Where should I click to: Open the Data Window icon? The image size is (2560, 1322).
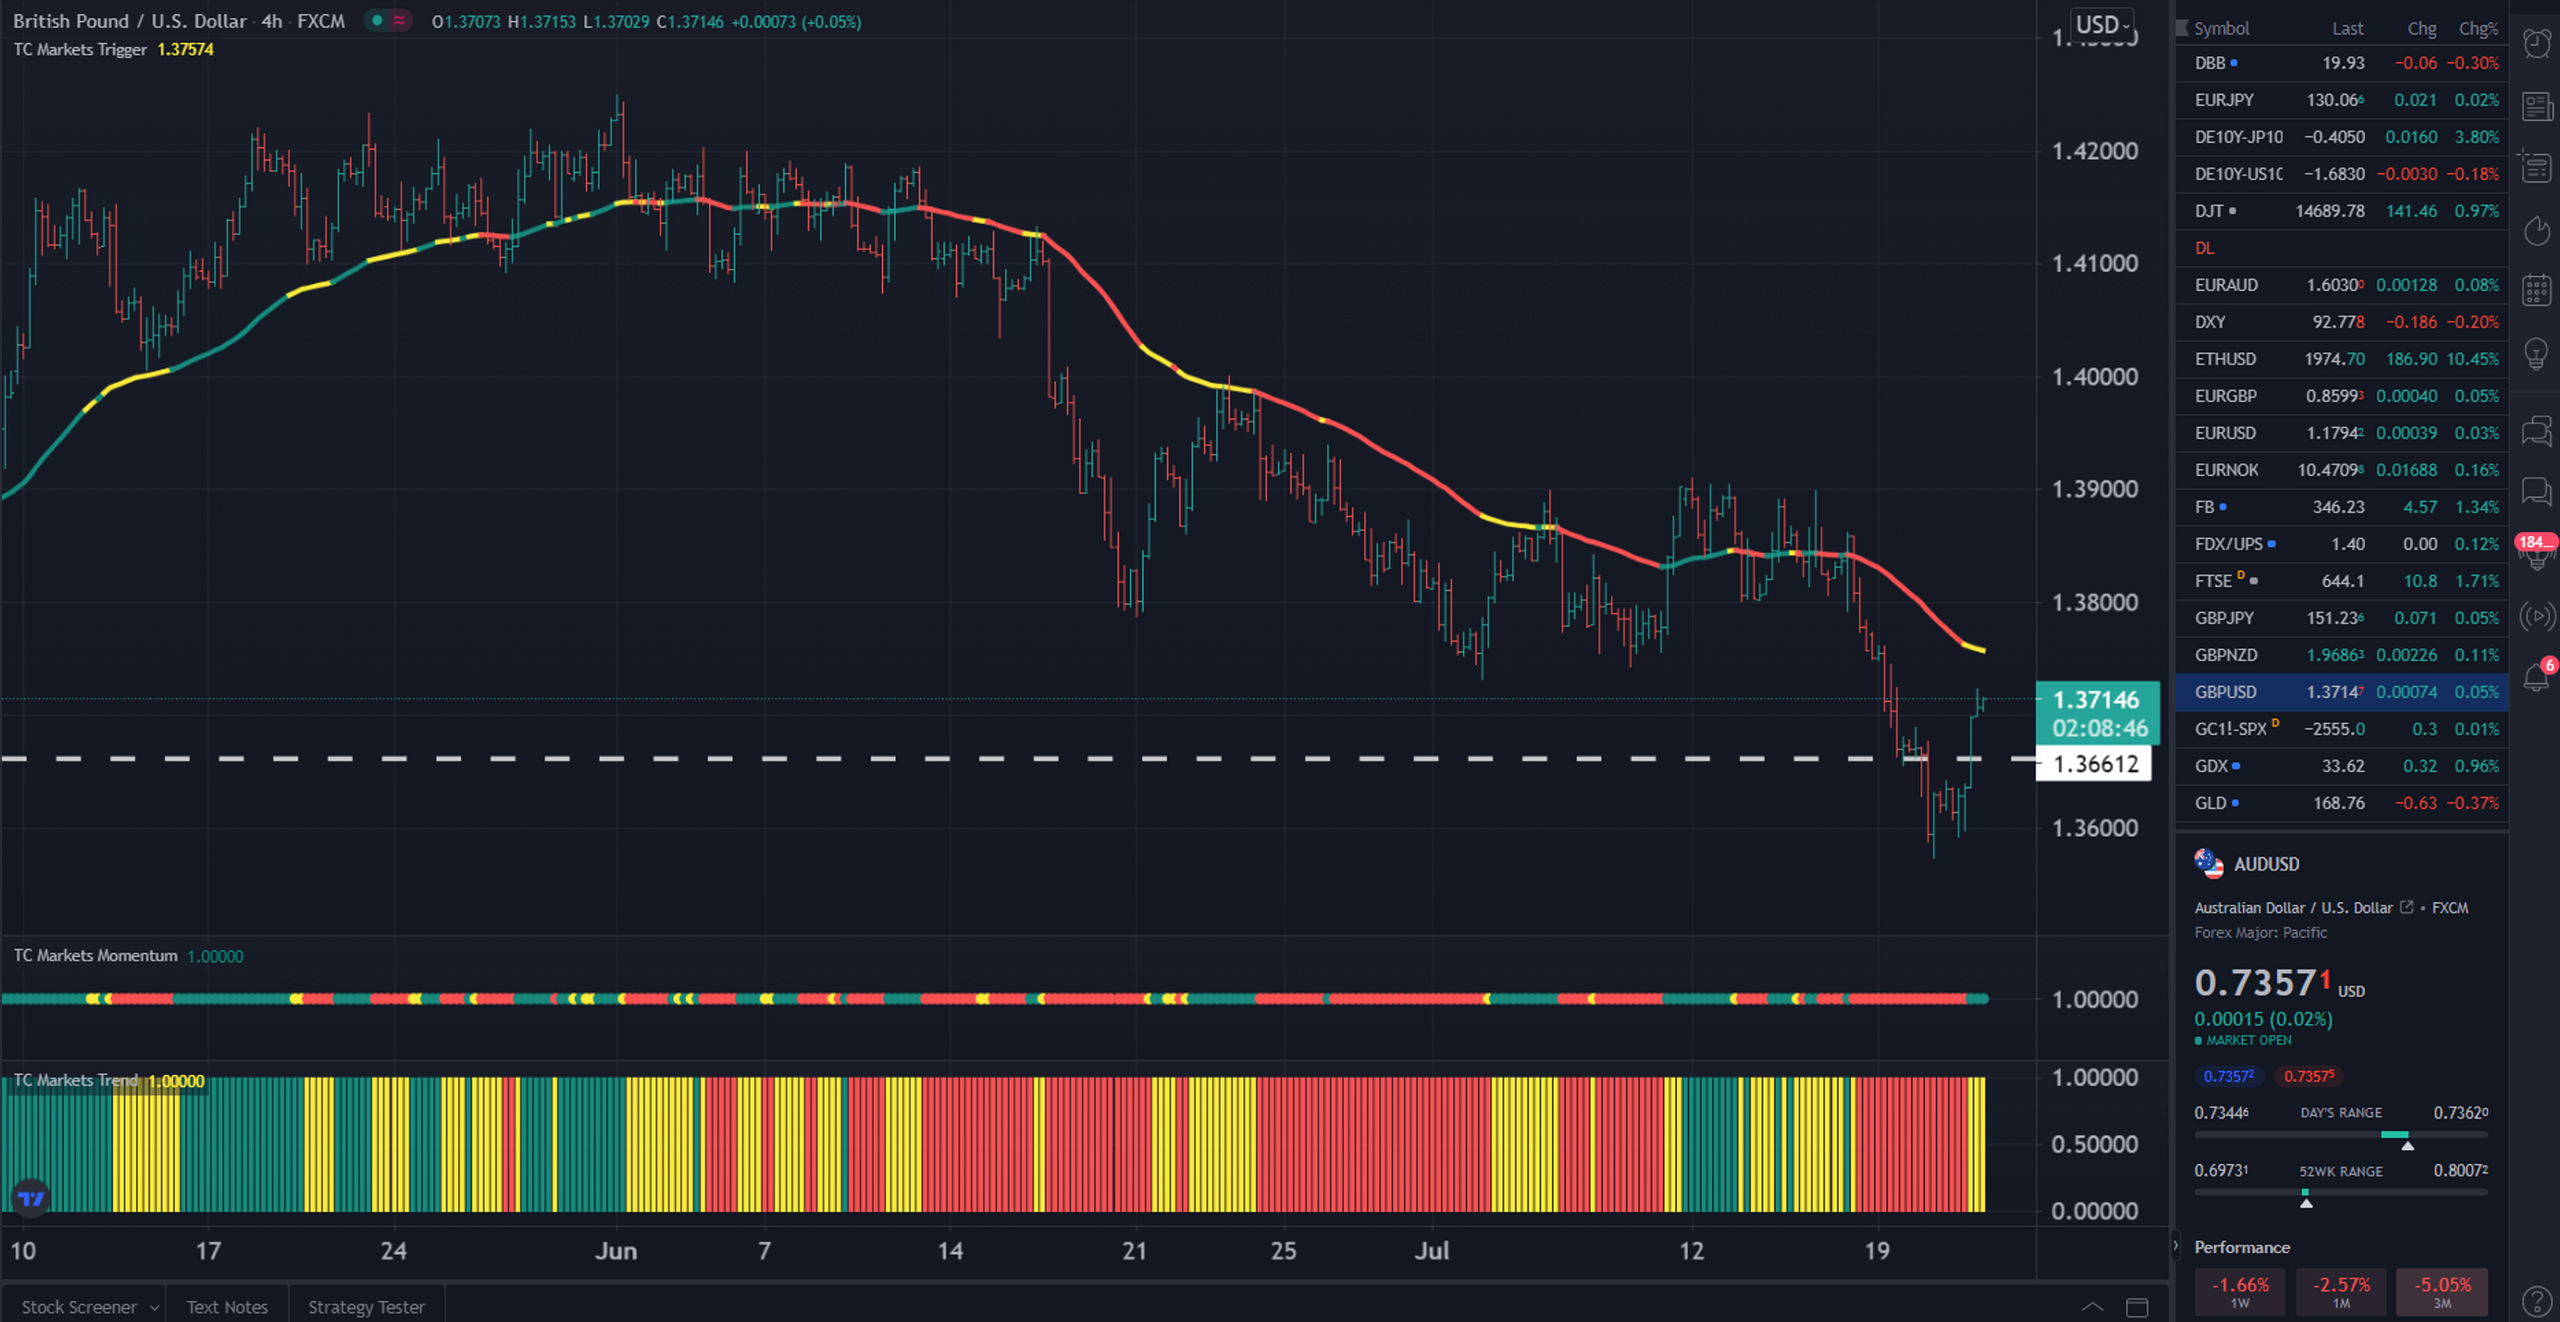tap(2537, 167)
